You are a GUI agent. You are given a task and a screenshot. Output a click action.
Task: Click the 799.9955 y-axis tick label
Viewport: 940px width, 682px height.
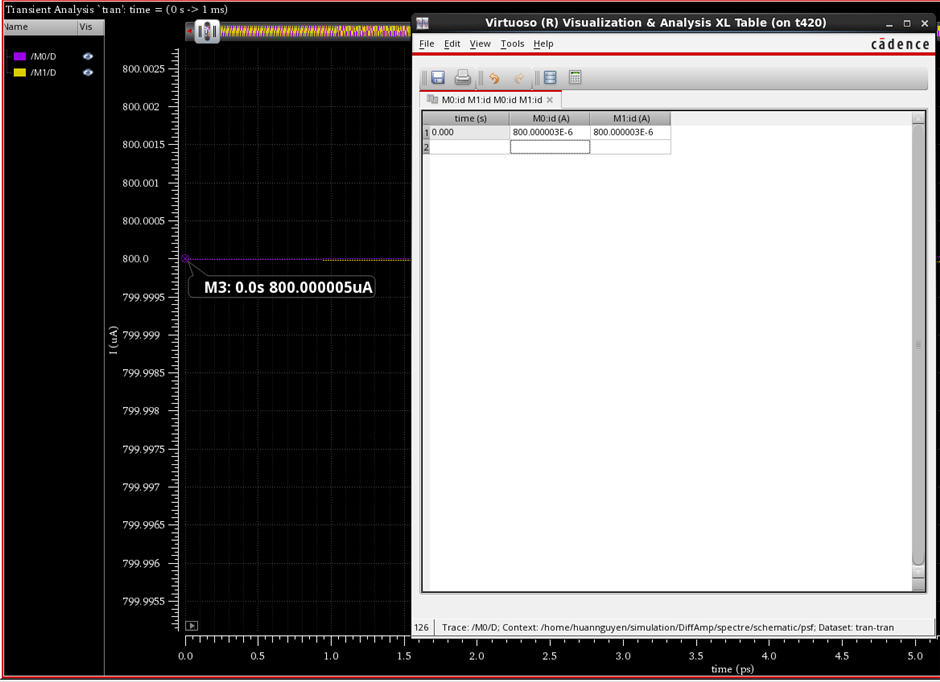143,601
